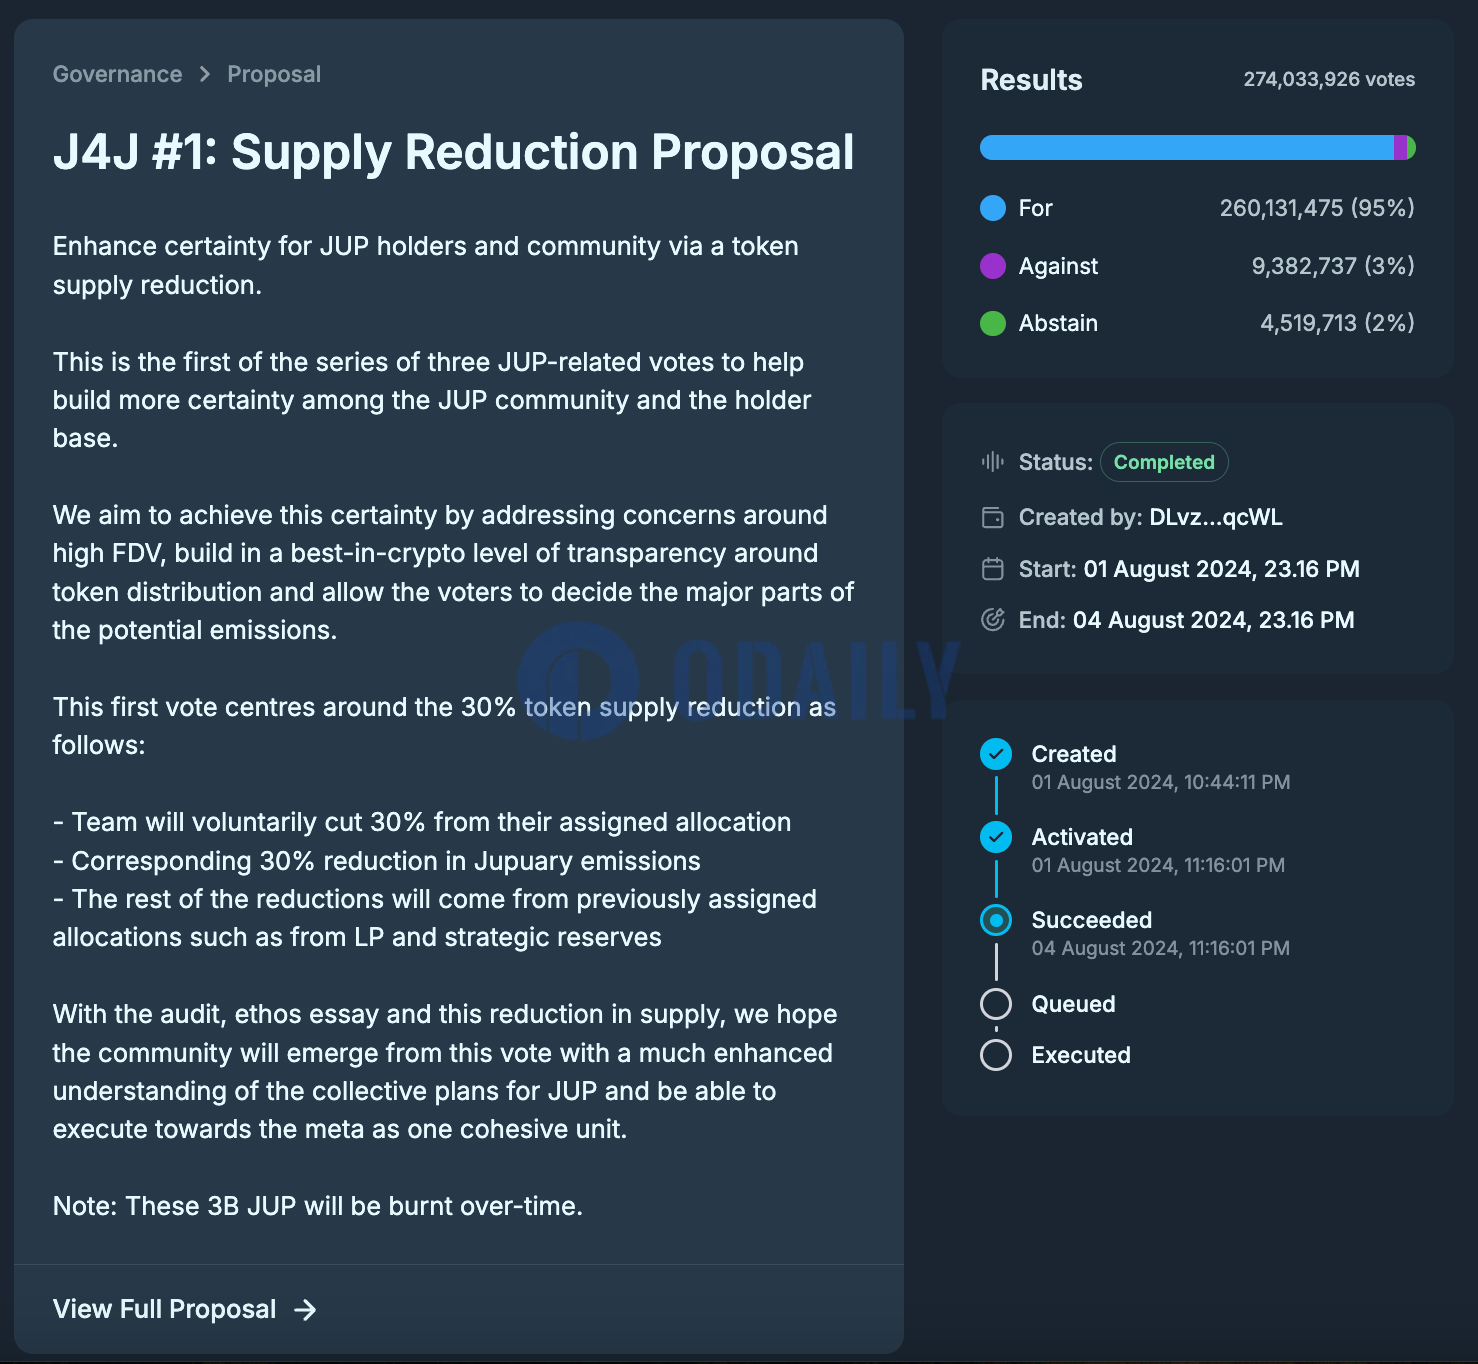Click the Start date calendar icon
This screenshot has width=1478, height=1364.
point(993,569)
